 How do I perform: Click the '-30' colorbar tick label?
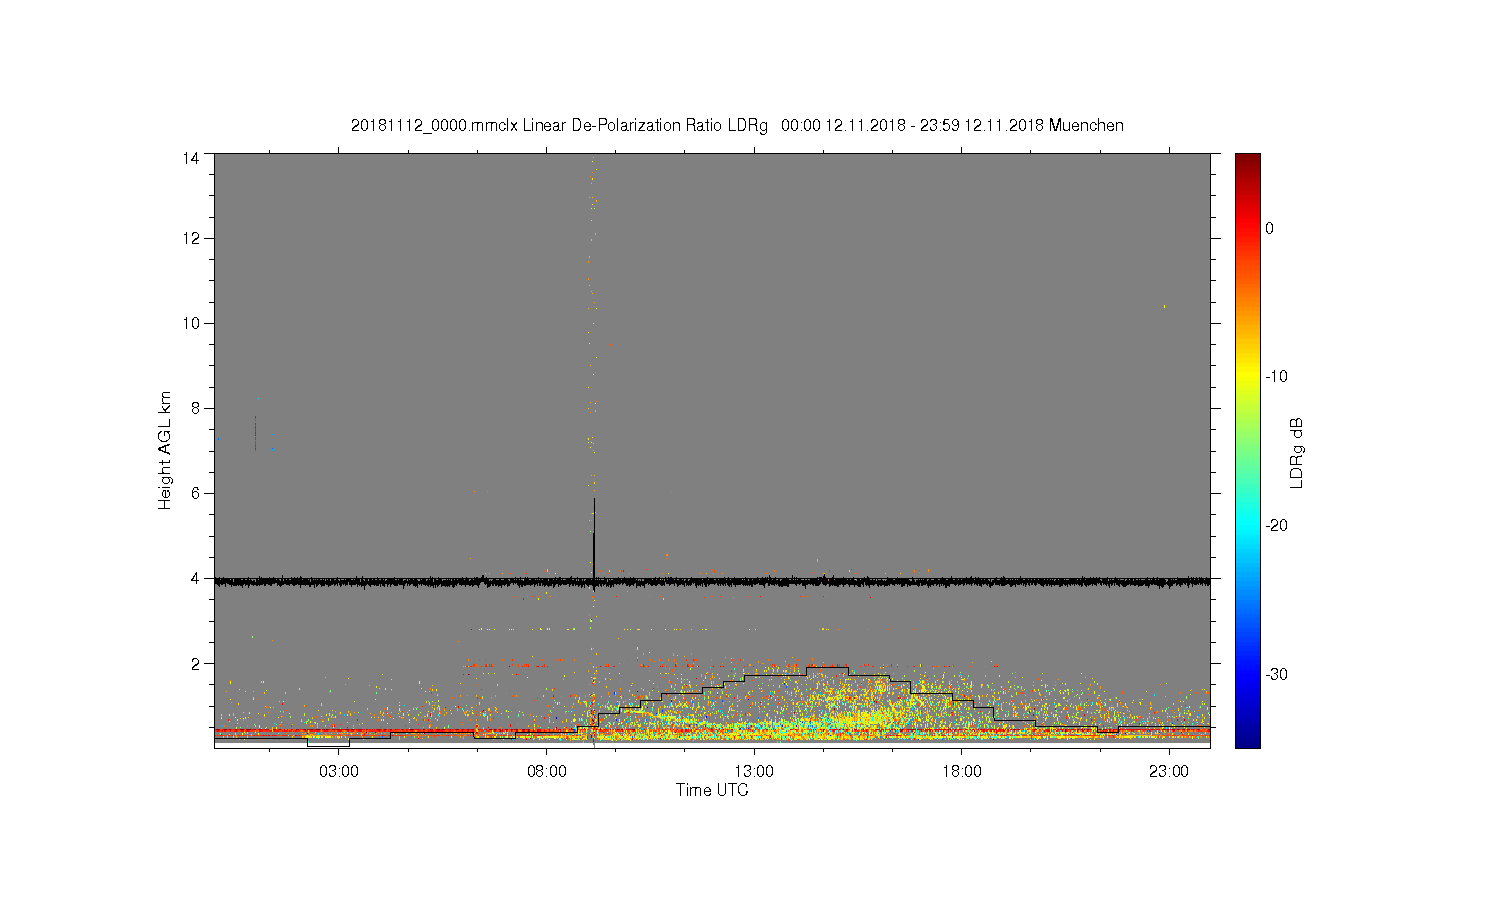(x=1276, y=675)
